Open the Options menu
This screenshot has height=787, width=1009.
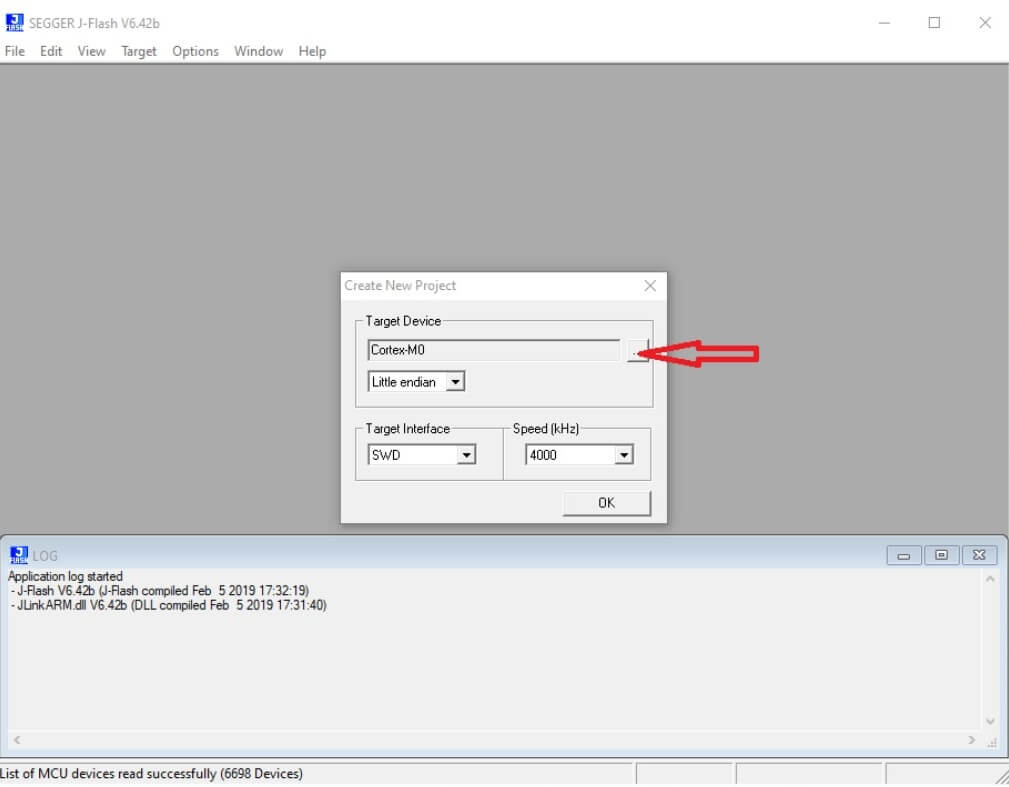click(195, 51)
